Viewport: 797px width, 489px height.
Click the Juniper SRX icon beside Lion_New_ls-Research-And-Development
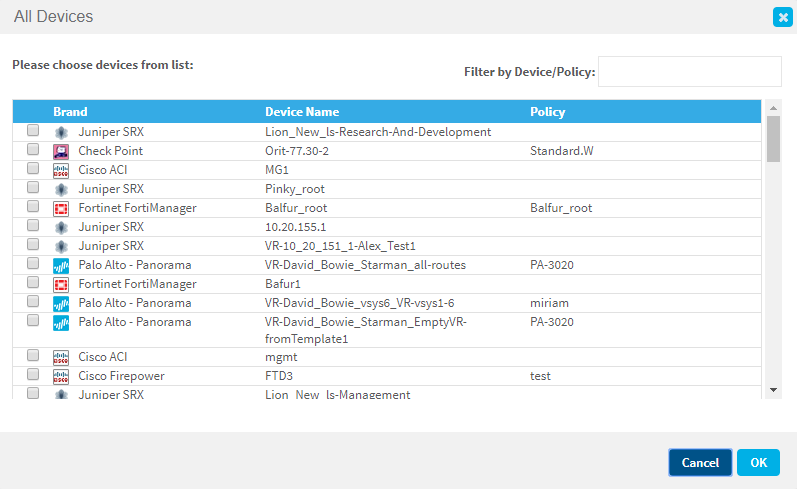(x=60, y=132)
